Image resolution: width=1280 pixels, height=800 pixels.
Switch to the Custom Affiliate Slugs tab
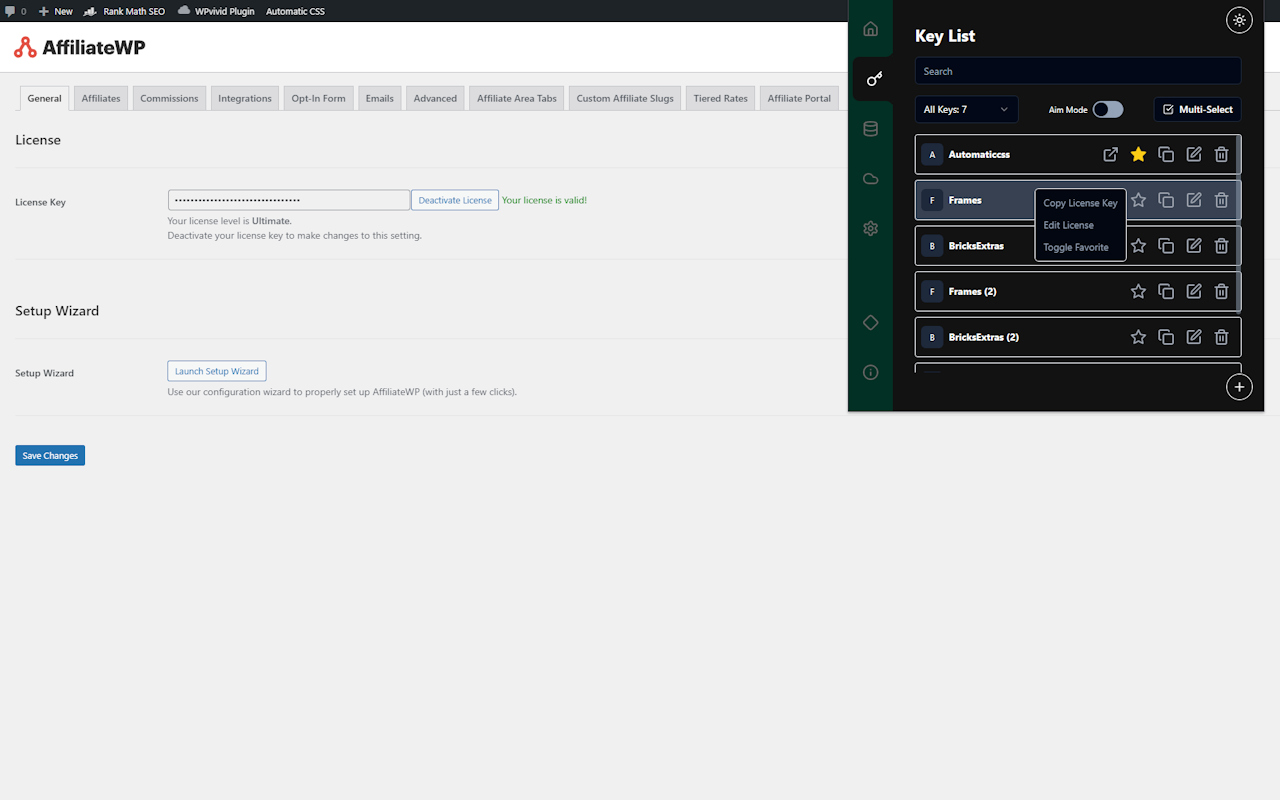[625, 98]
